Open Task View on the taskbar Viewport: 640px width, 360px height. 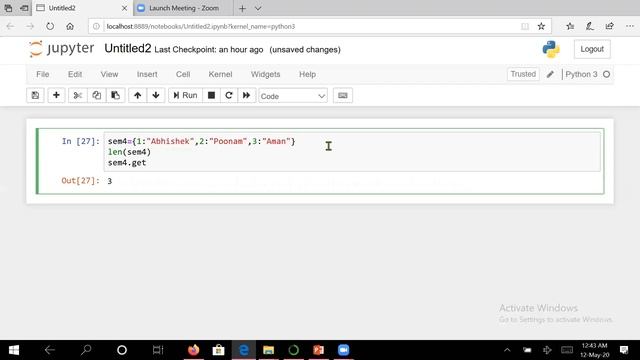click(x=158, y=350)
